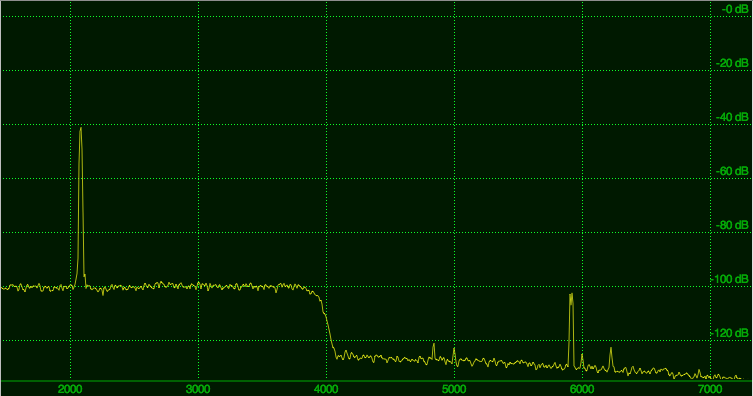Select the -60 dB scale label
Screen dimensions: 753x396
(x=732, y=171)
